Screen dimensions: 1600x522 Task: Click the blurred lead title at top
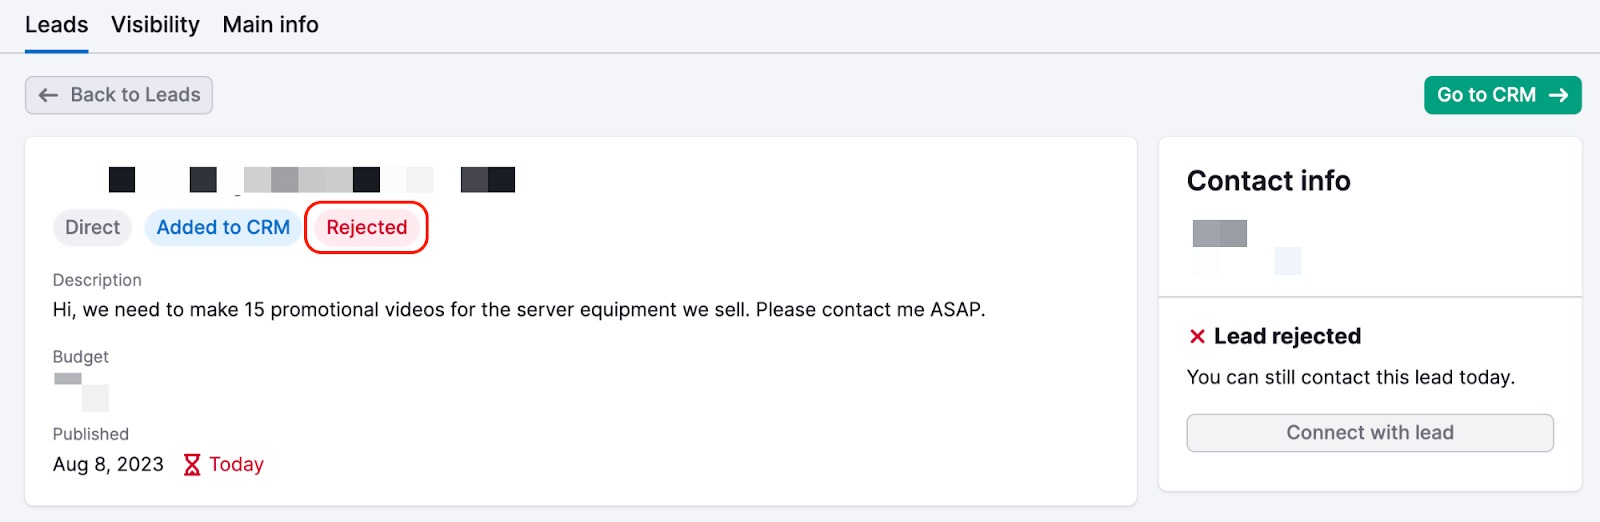coord(312,180)
